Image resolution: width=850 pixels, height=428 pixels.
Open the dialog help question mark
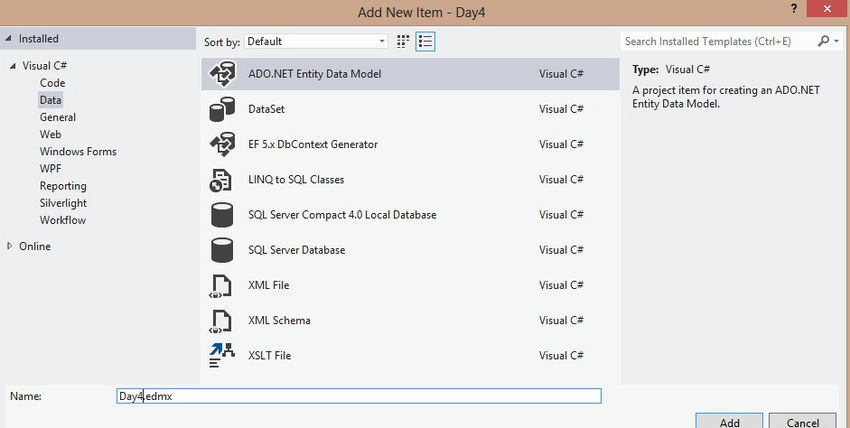[794, 9]
